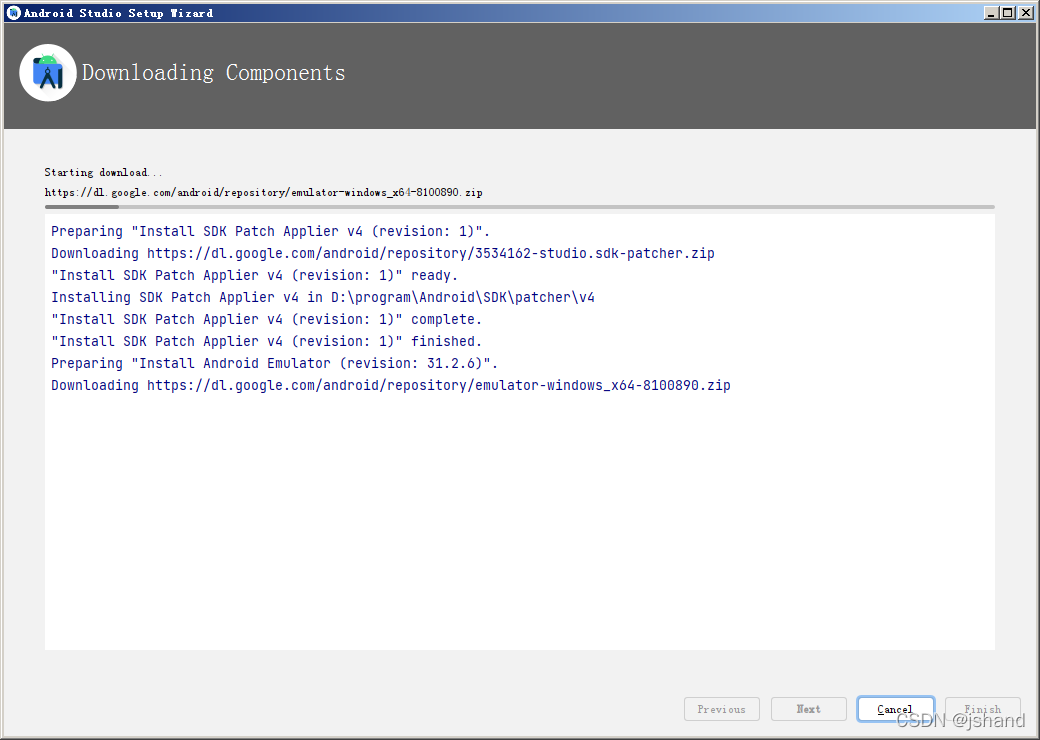Click log line "Installing SDK Patch Applier v4 in D:\program..."
Screen dimensions: 1040x740
tap(323, 297)
